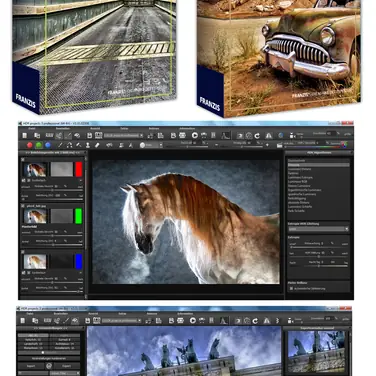Screen dimensions: 376x376
Task: Click the Export button in lower window
Action: [66, 366]
